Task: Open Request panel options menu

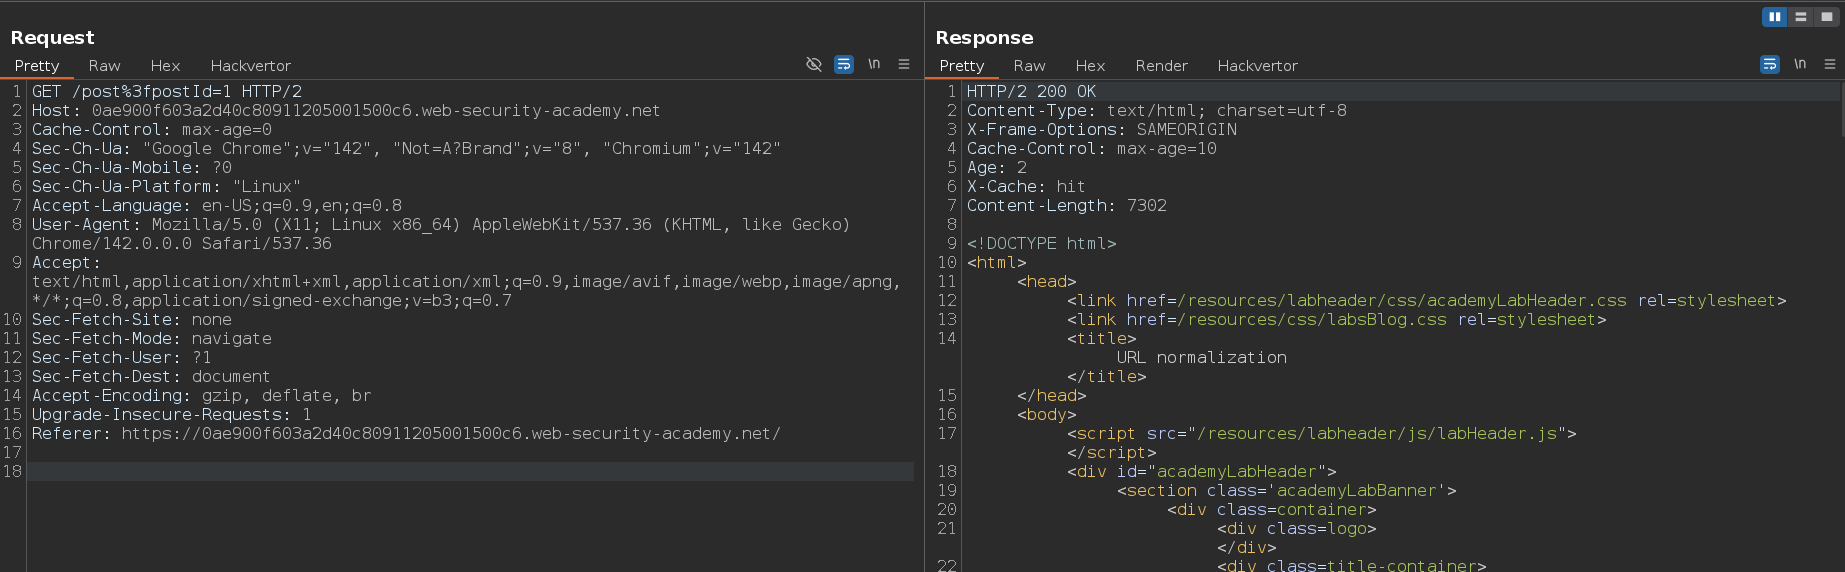Action: pos(904,64)
